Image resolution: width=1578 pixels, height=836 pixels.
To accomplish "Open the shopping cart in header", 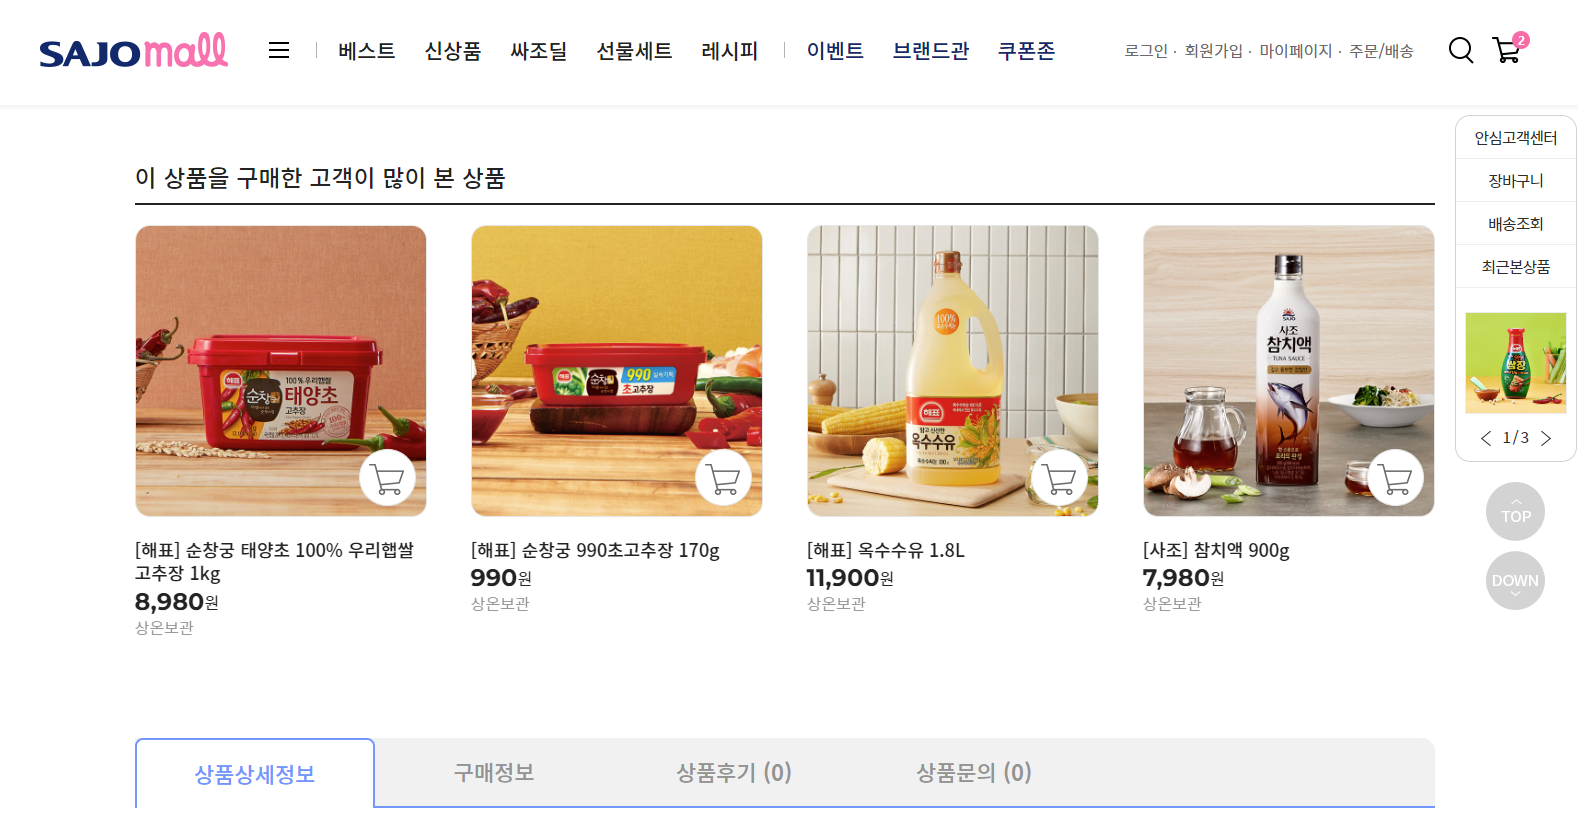I will click(1508, 49).
